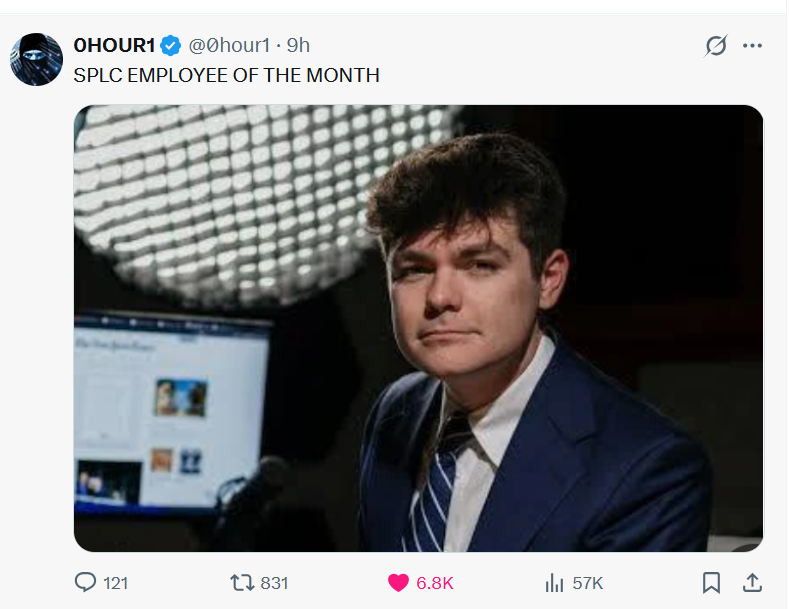Open the 0HOUR1 profile avatar
Viewport: 789px width, 609px height.
[36, 59]
